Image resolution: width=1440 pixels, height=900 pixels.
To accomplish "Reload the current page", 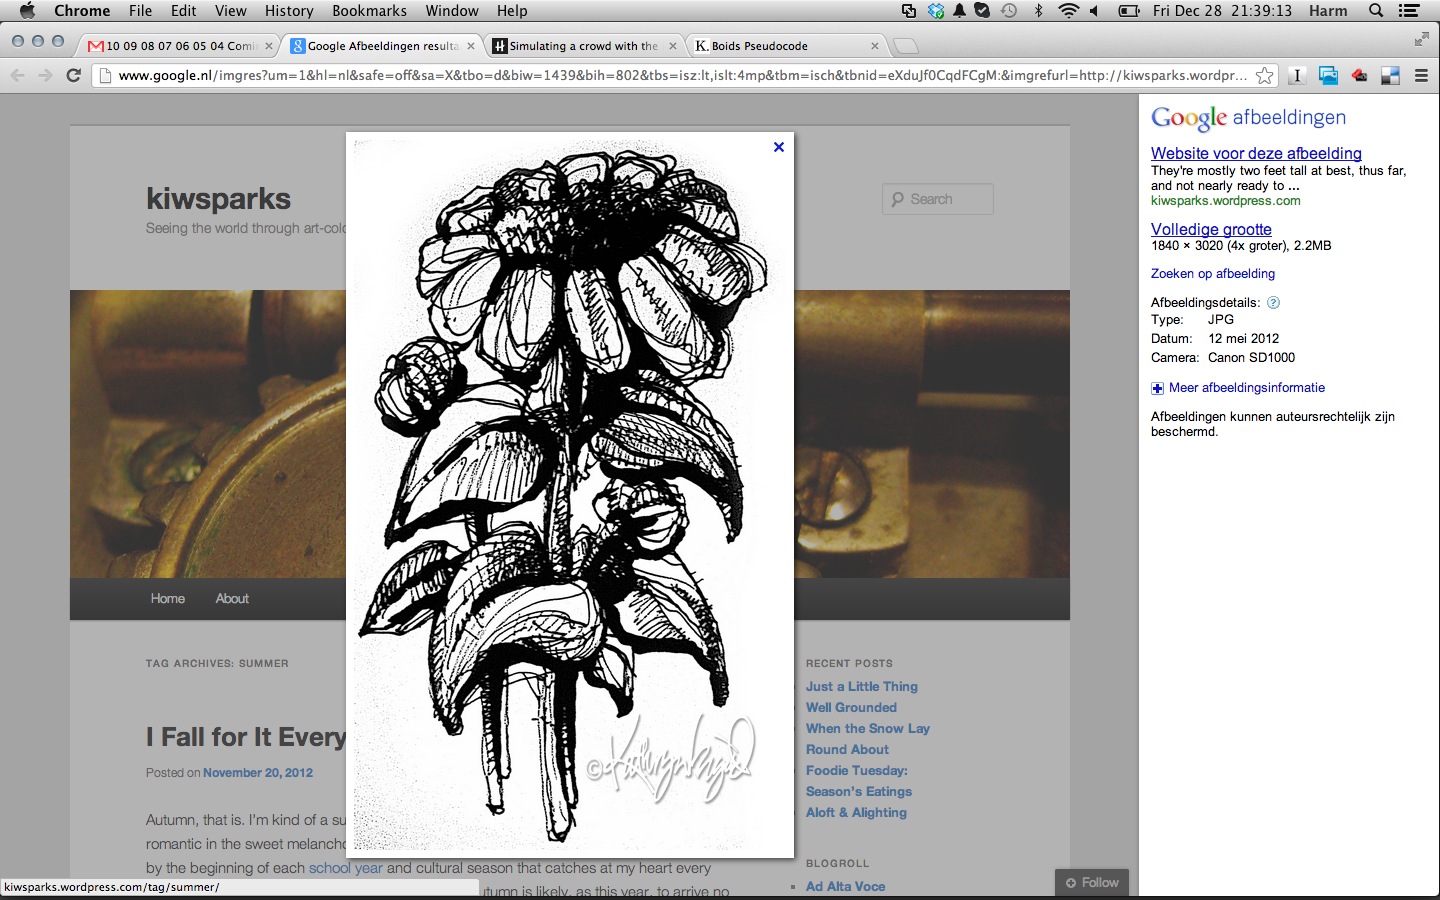I will pyautogui.click(x=73, y=75).
